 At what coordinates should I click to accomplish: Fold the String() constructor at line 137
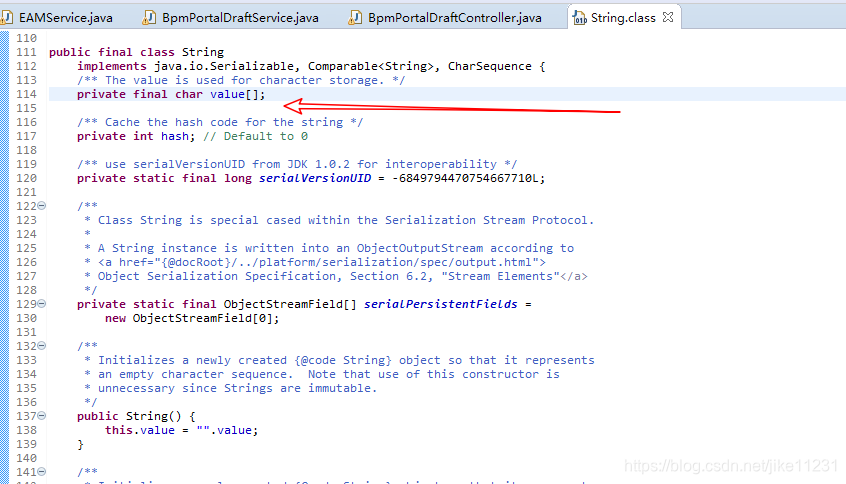click(42, 416)
